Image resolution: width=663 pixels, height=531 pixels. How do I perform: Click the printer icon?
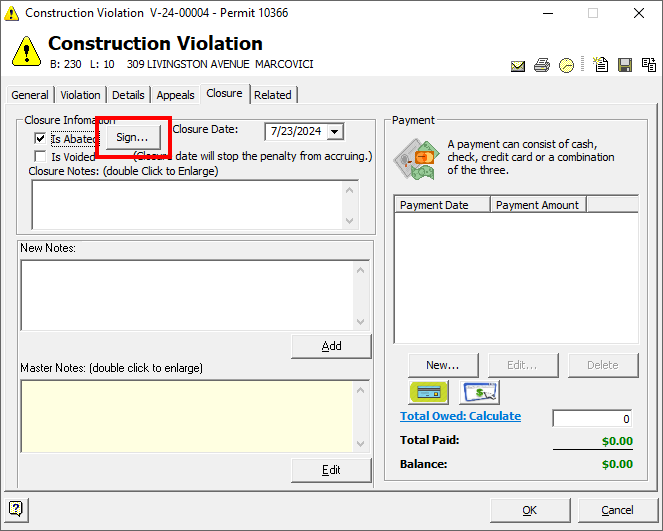coord(542,65)
